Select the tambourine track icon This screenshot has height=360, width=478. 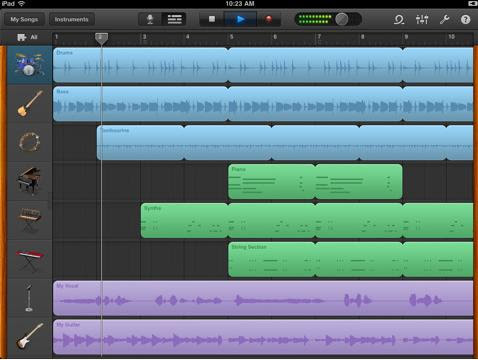click(29, 142)
